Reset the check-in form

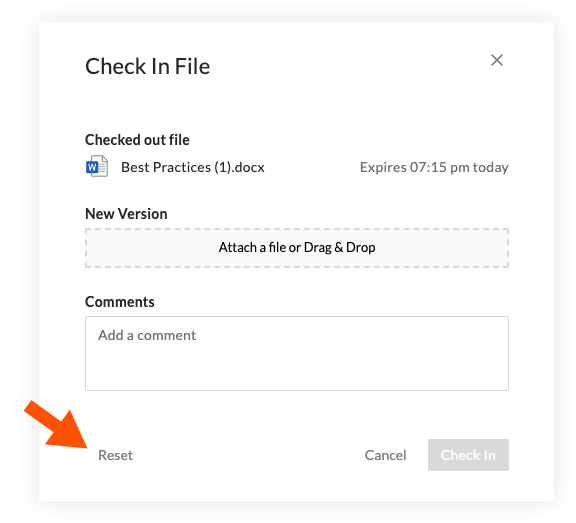tap(115, 455)
